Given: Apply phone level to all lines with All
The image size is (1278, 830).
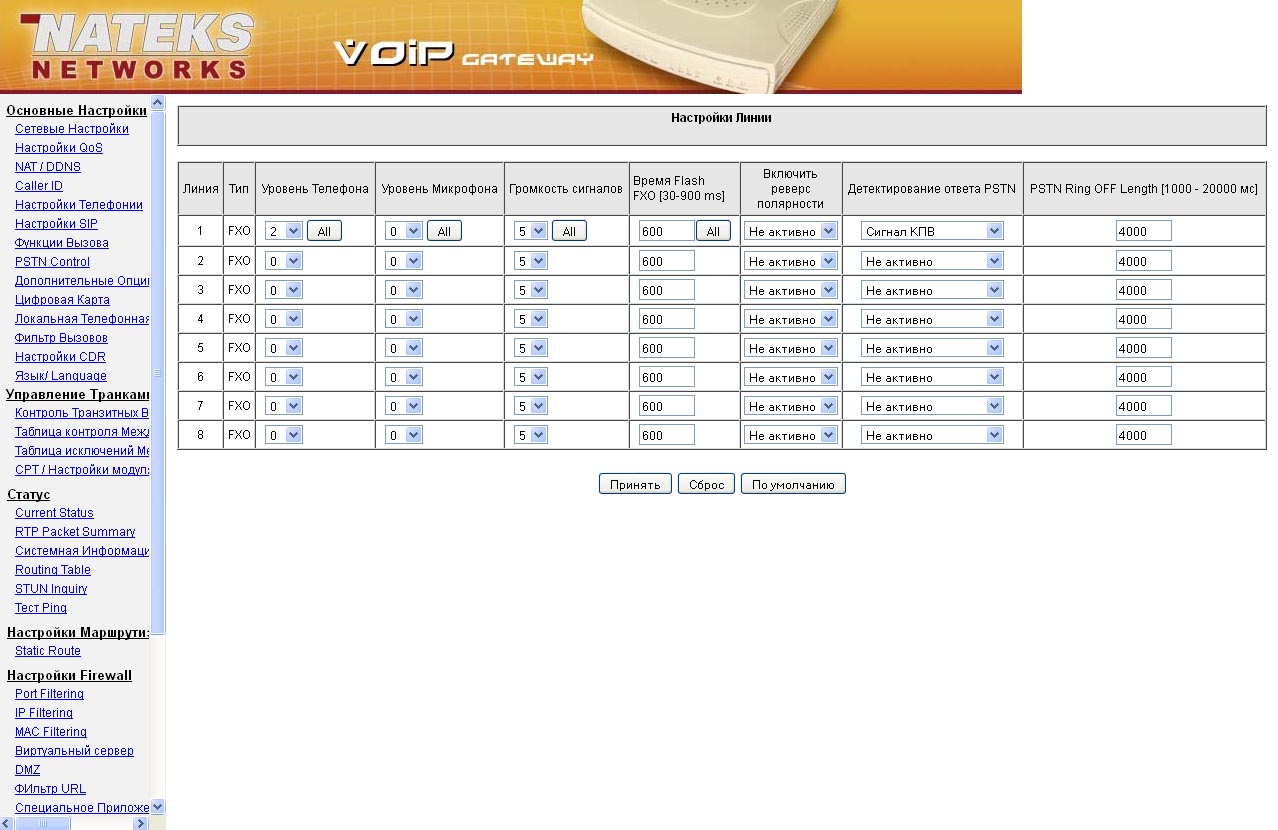Looking at the screenshot, I should point(324,231).
